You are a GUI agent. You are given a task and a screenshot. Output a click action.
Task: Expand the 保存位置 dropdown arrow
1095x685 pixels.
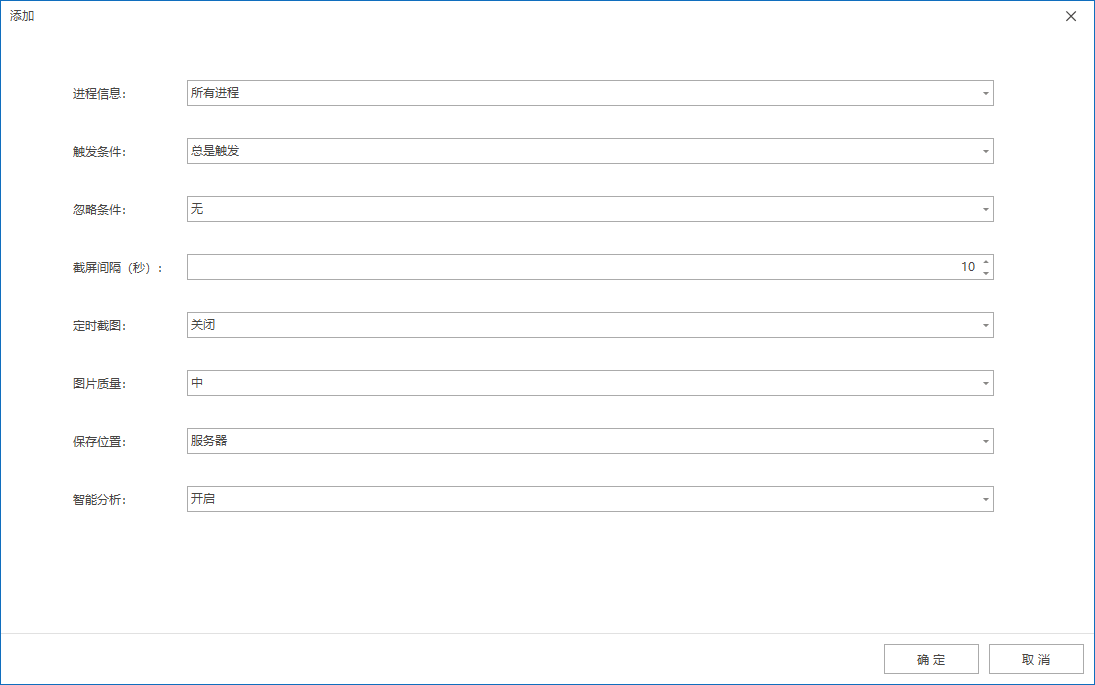[x=985, y=442]
